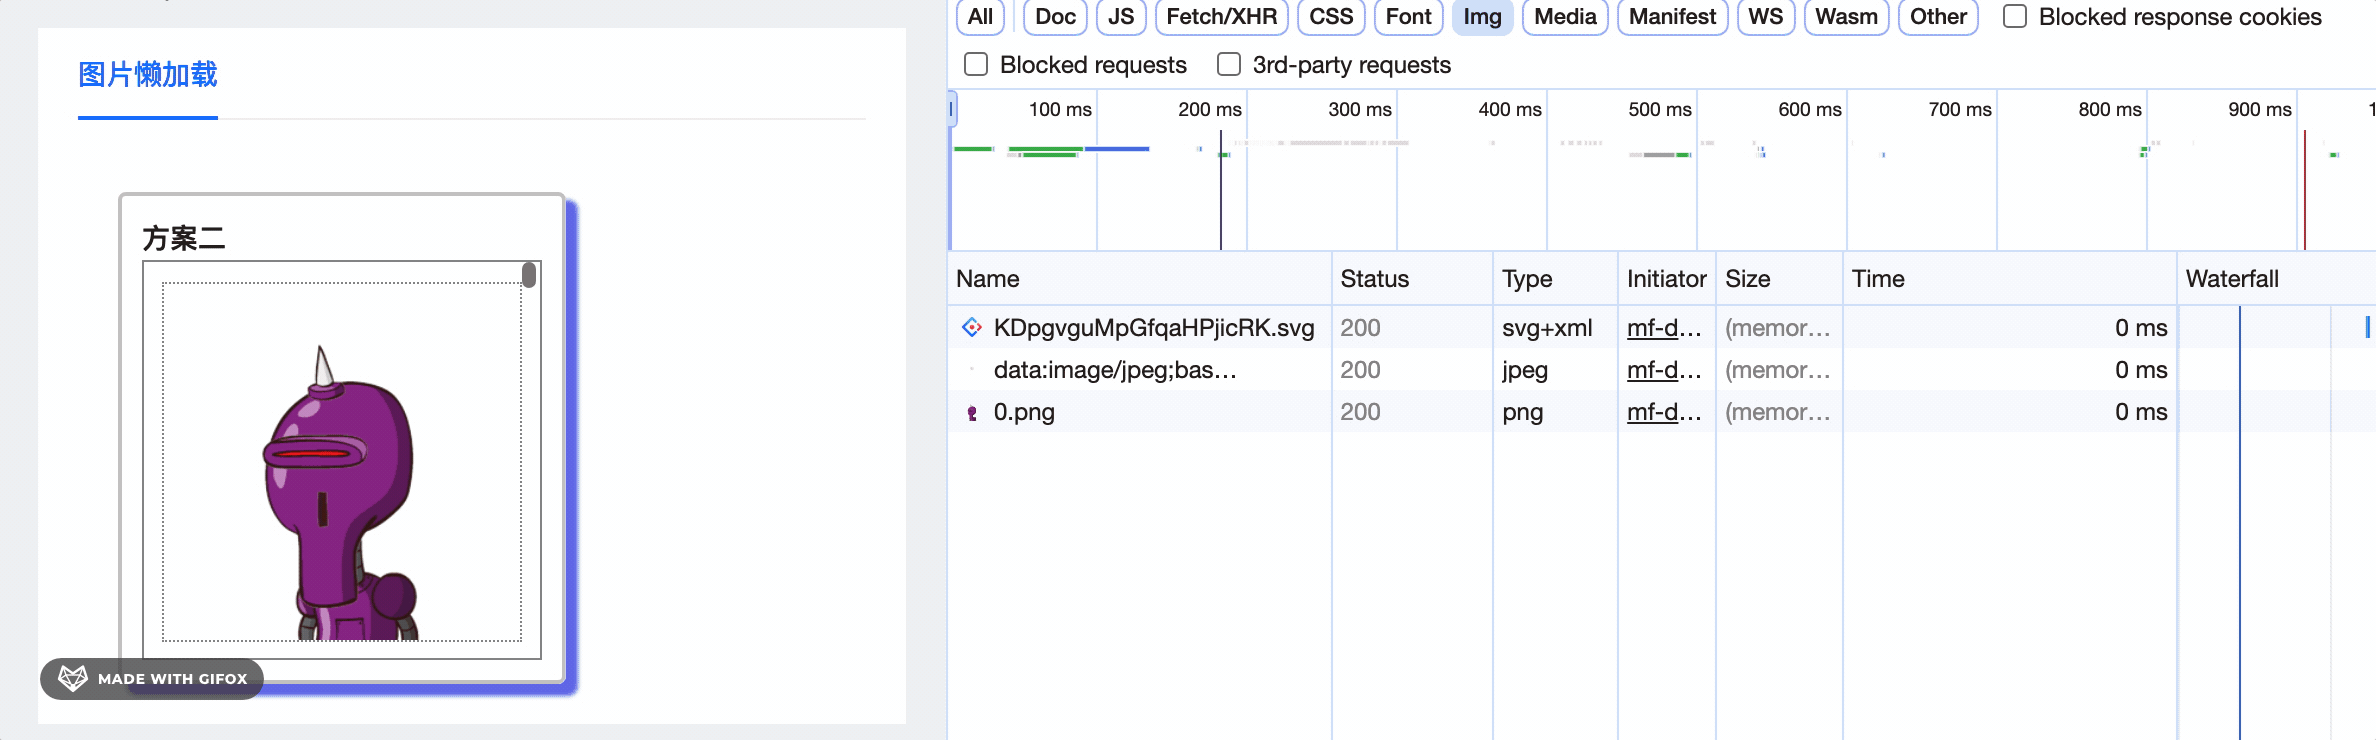
Task: Select the All filter
Action: click(x=981, y=16)
